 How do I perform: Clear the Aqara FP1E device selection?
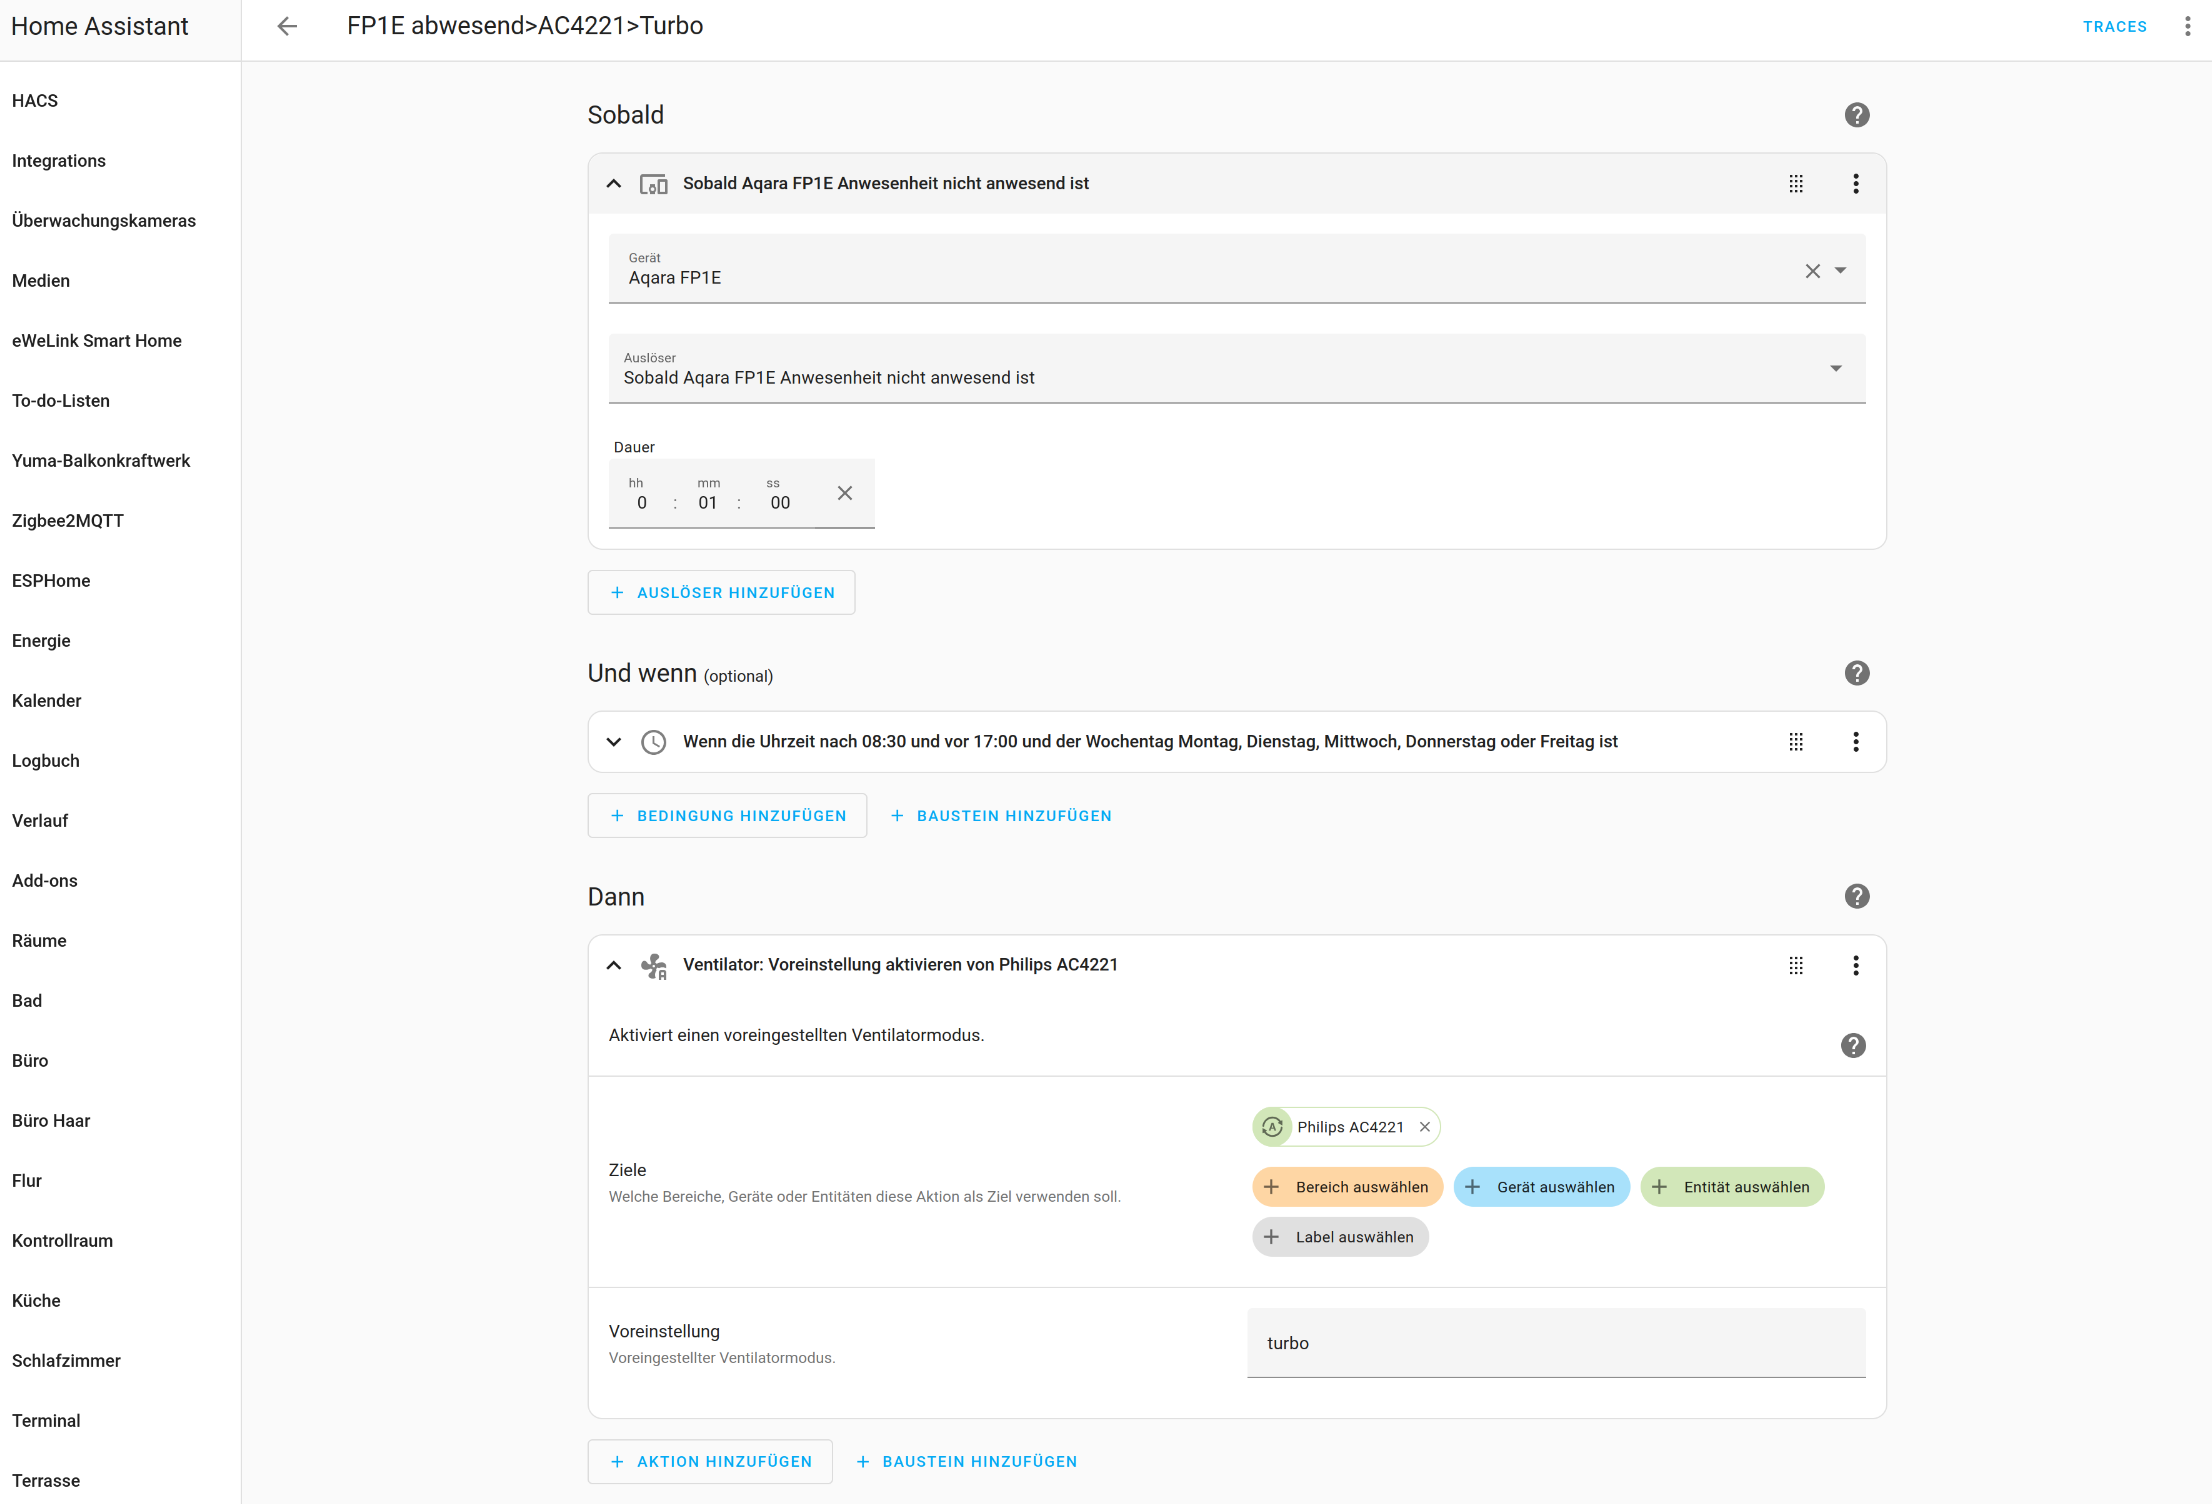tap(1812, 271)
